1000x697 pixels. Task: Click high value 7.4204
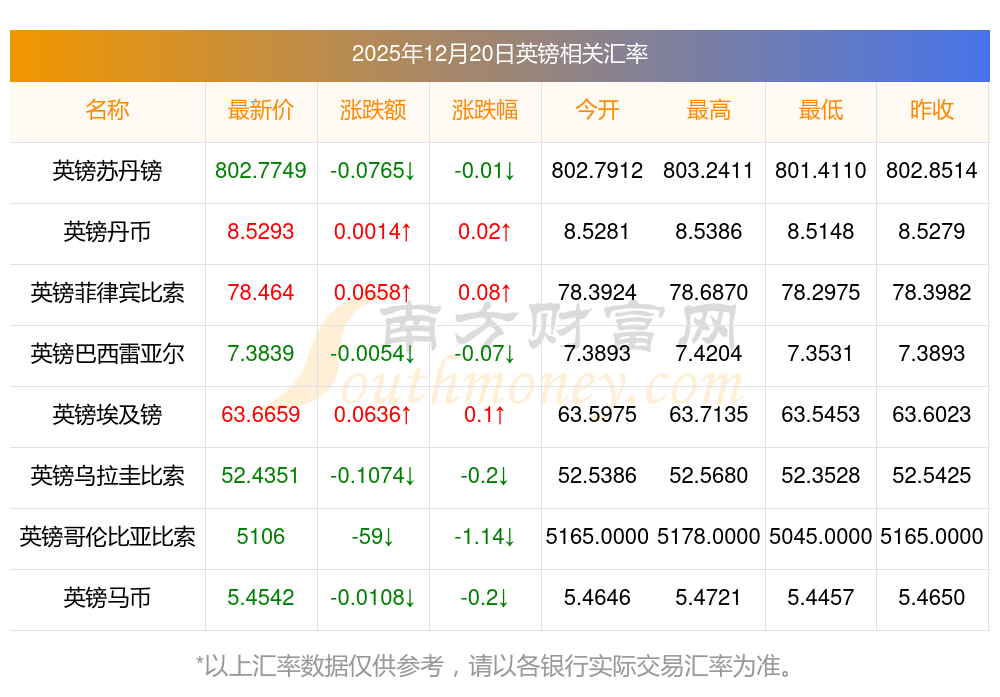pos(709,353)
